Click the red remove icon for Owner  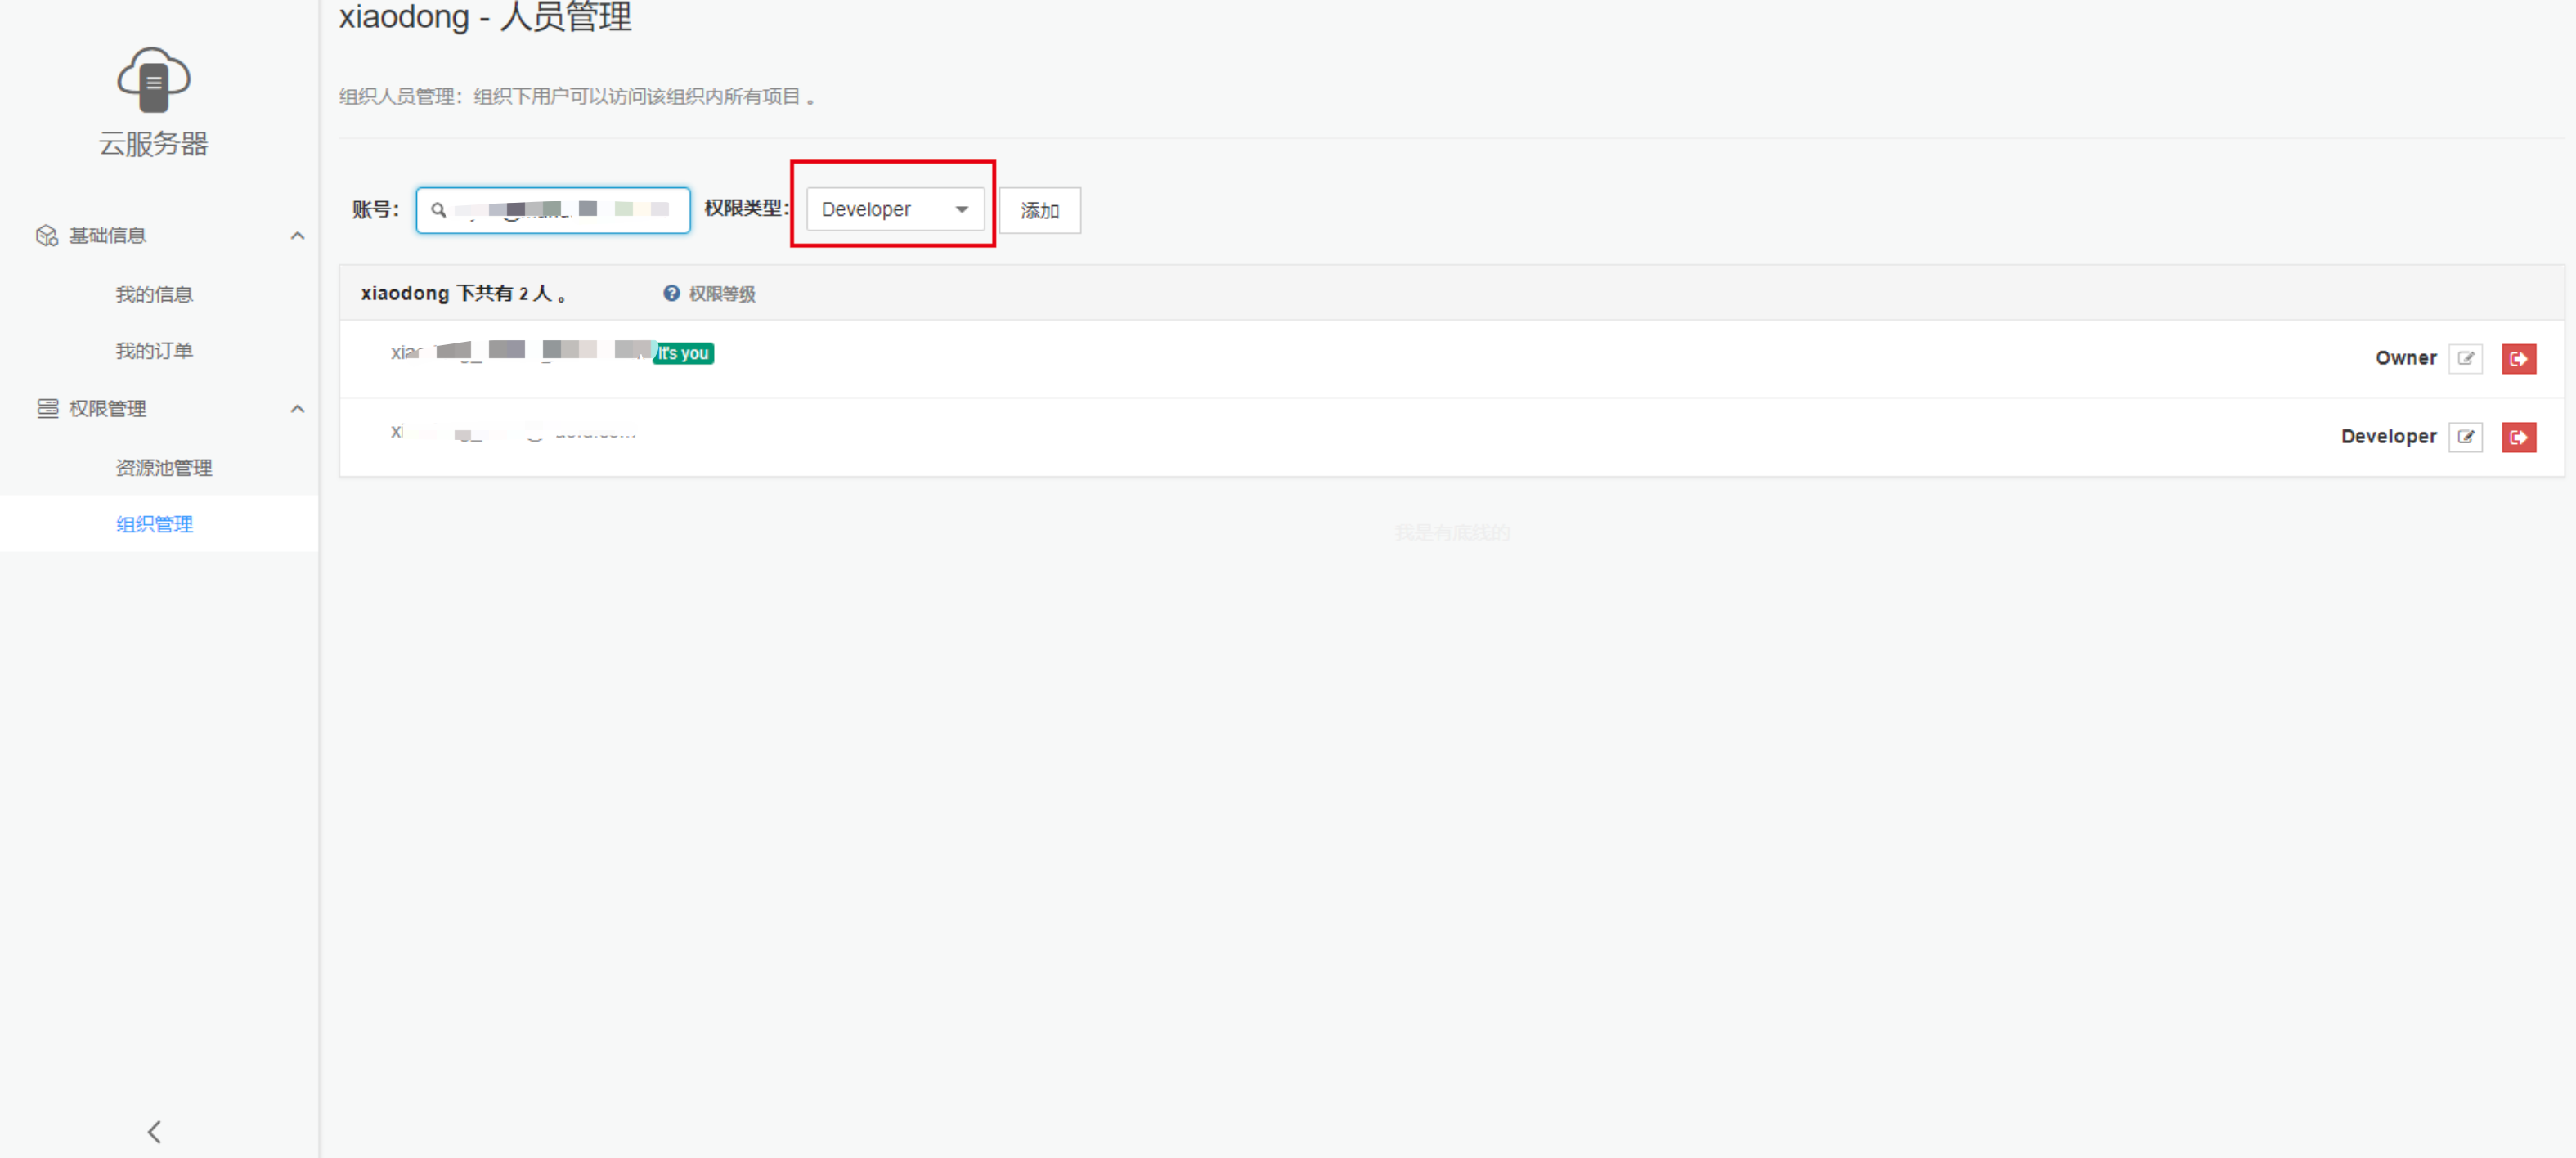(x=2518, y=358)
